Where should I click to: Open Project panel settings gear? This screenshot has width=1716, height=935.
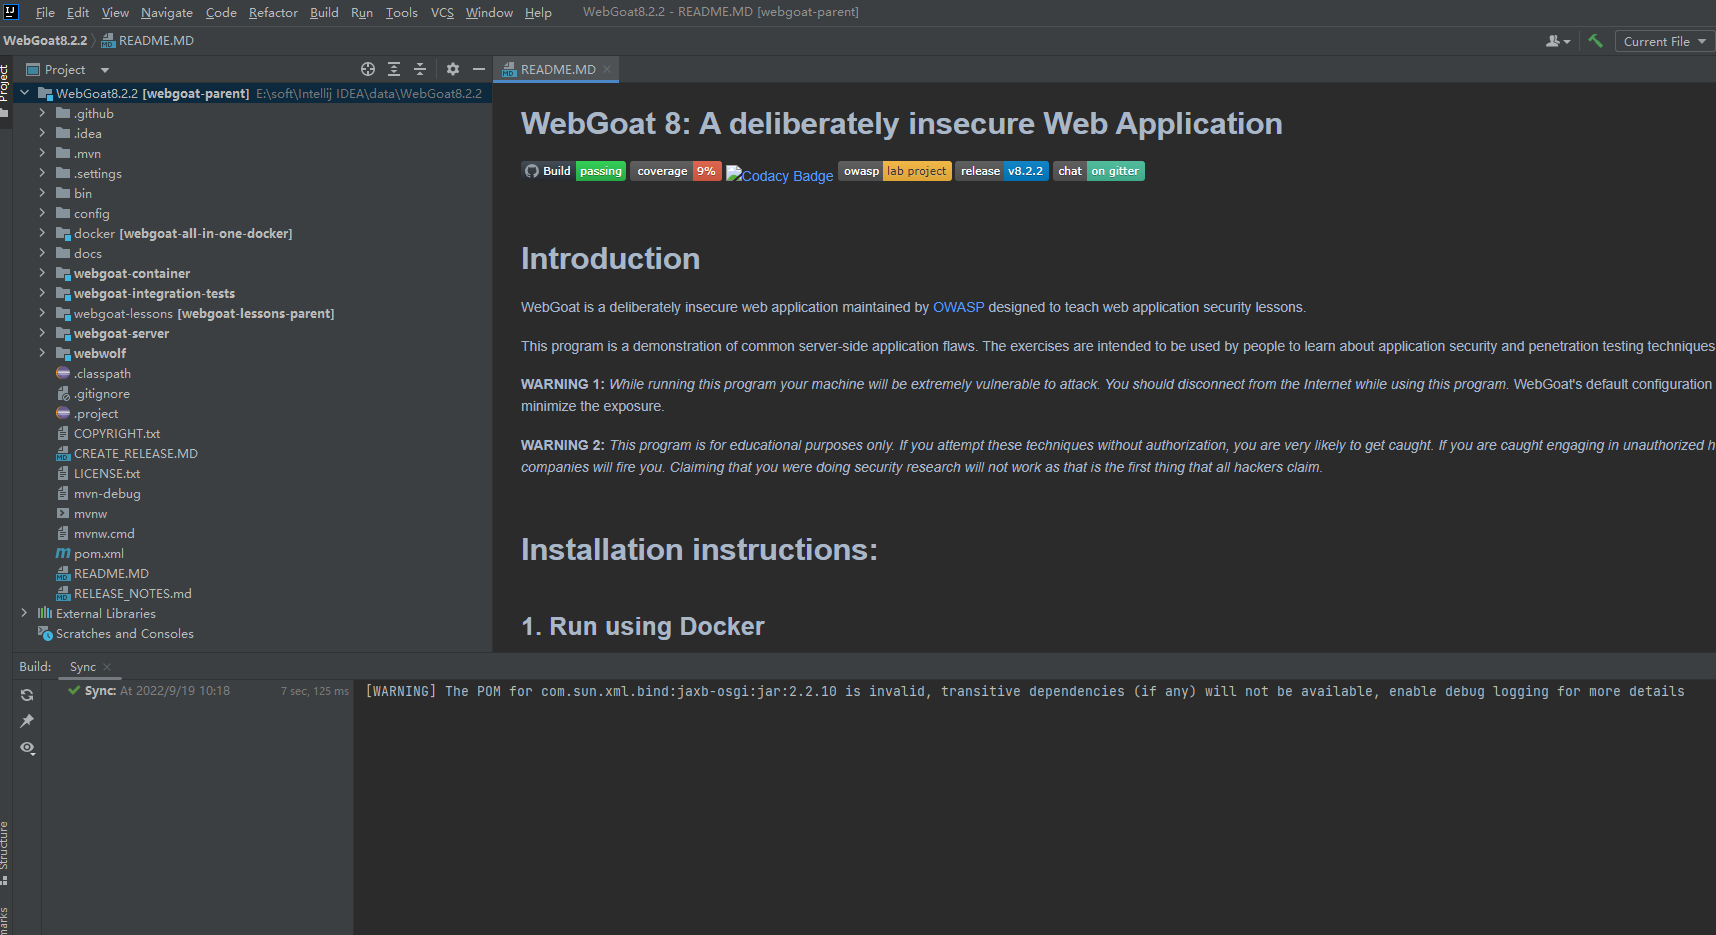pyautogui.click(x=453, y=69)
